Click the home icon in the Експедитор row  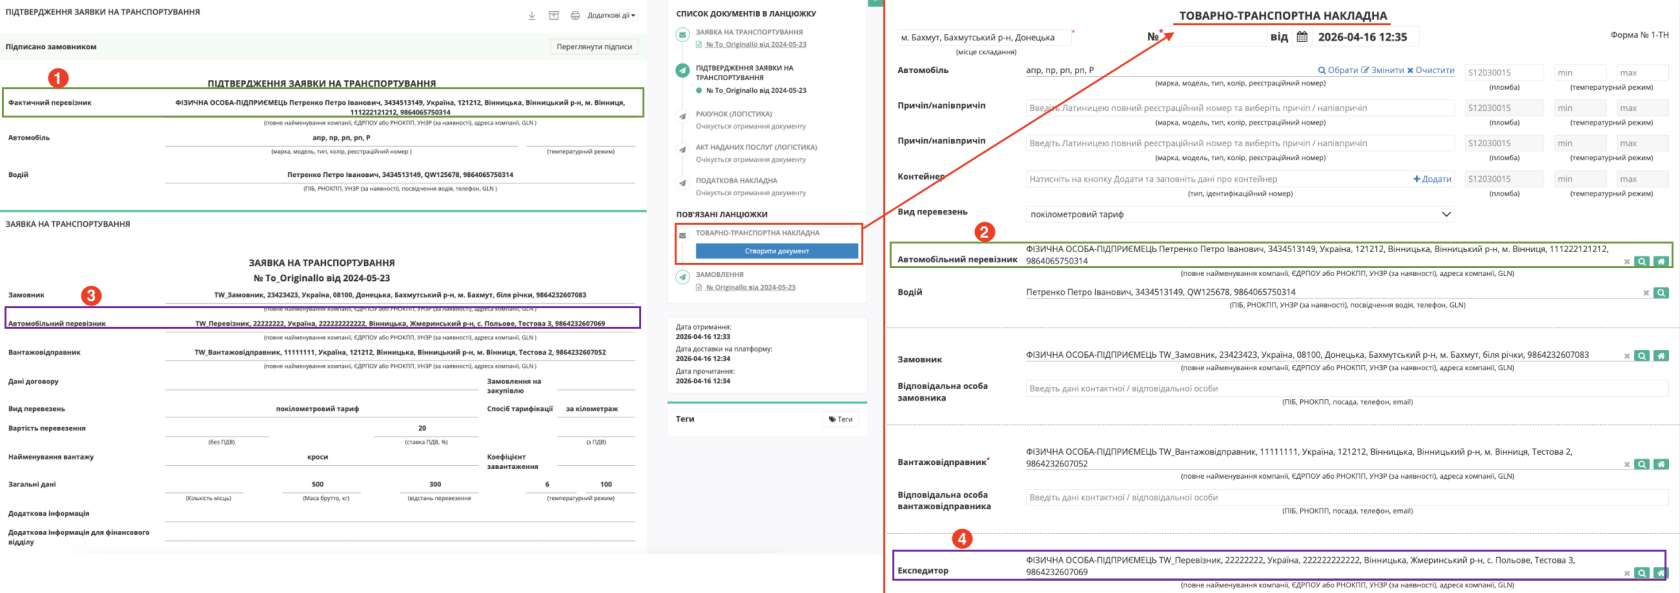1661,573
